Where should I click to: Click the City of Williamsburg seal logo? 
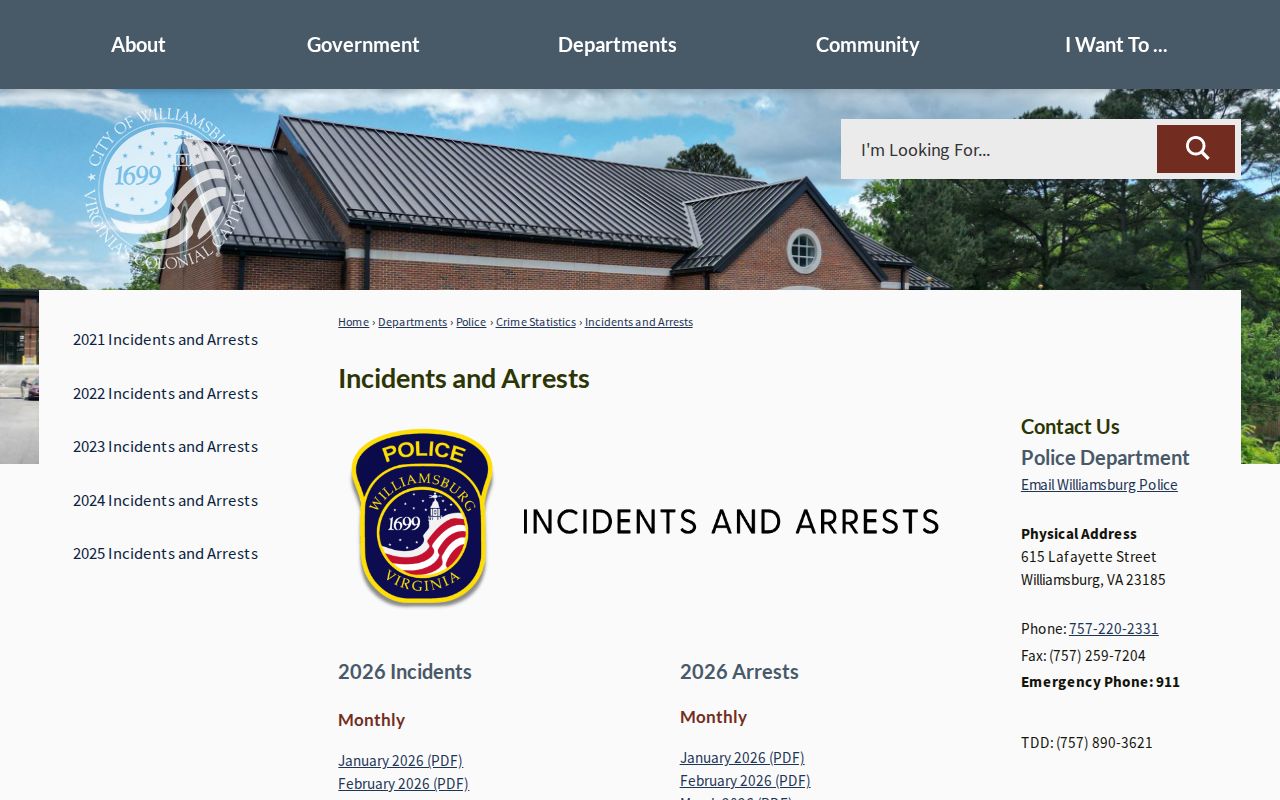click(163, 187)
